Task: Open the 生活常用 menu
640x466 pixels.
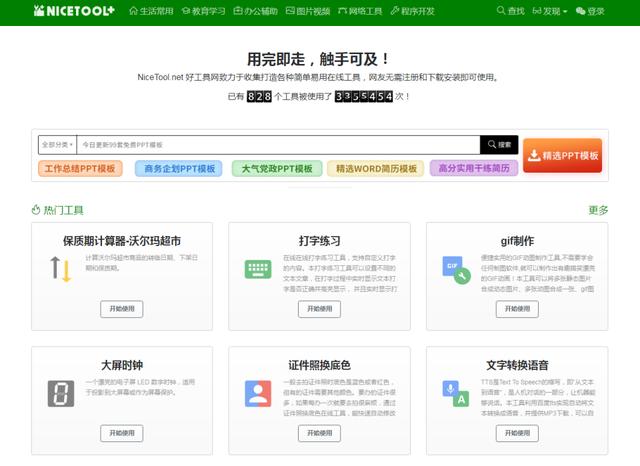Action: pyautogui.click(x=151, y=11)
